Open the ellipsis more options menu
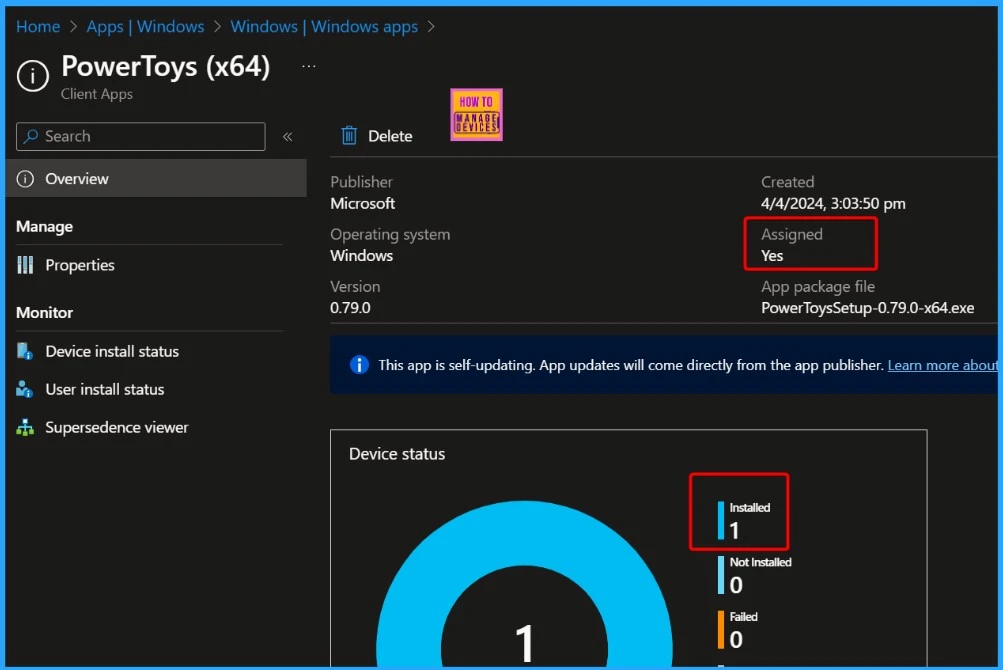 point(308,66)
